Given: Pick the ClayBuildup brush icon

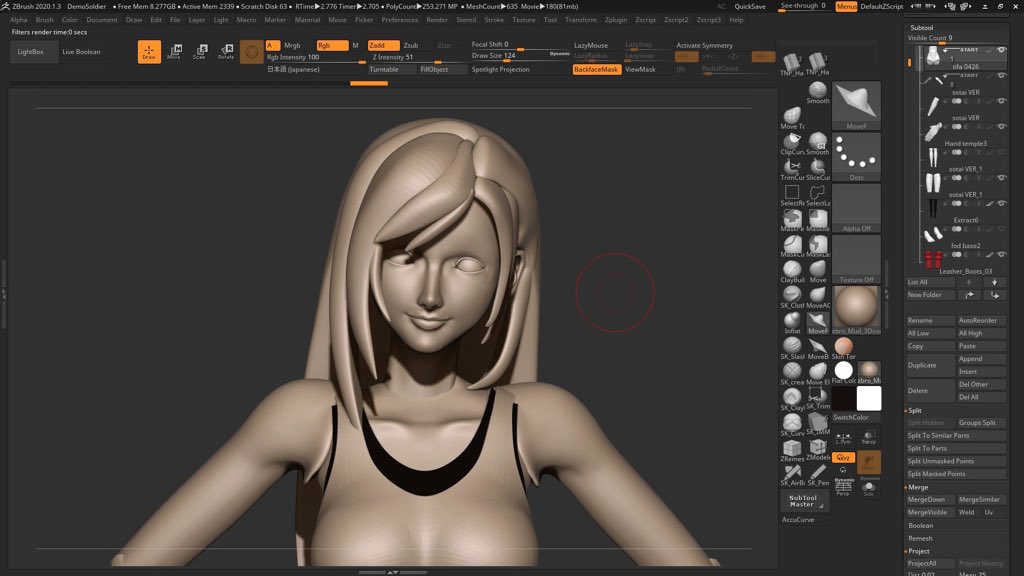Looking at the screenshot, I should 792,270.
